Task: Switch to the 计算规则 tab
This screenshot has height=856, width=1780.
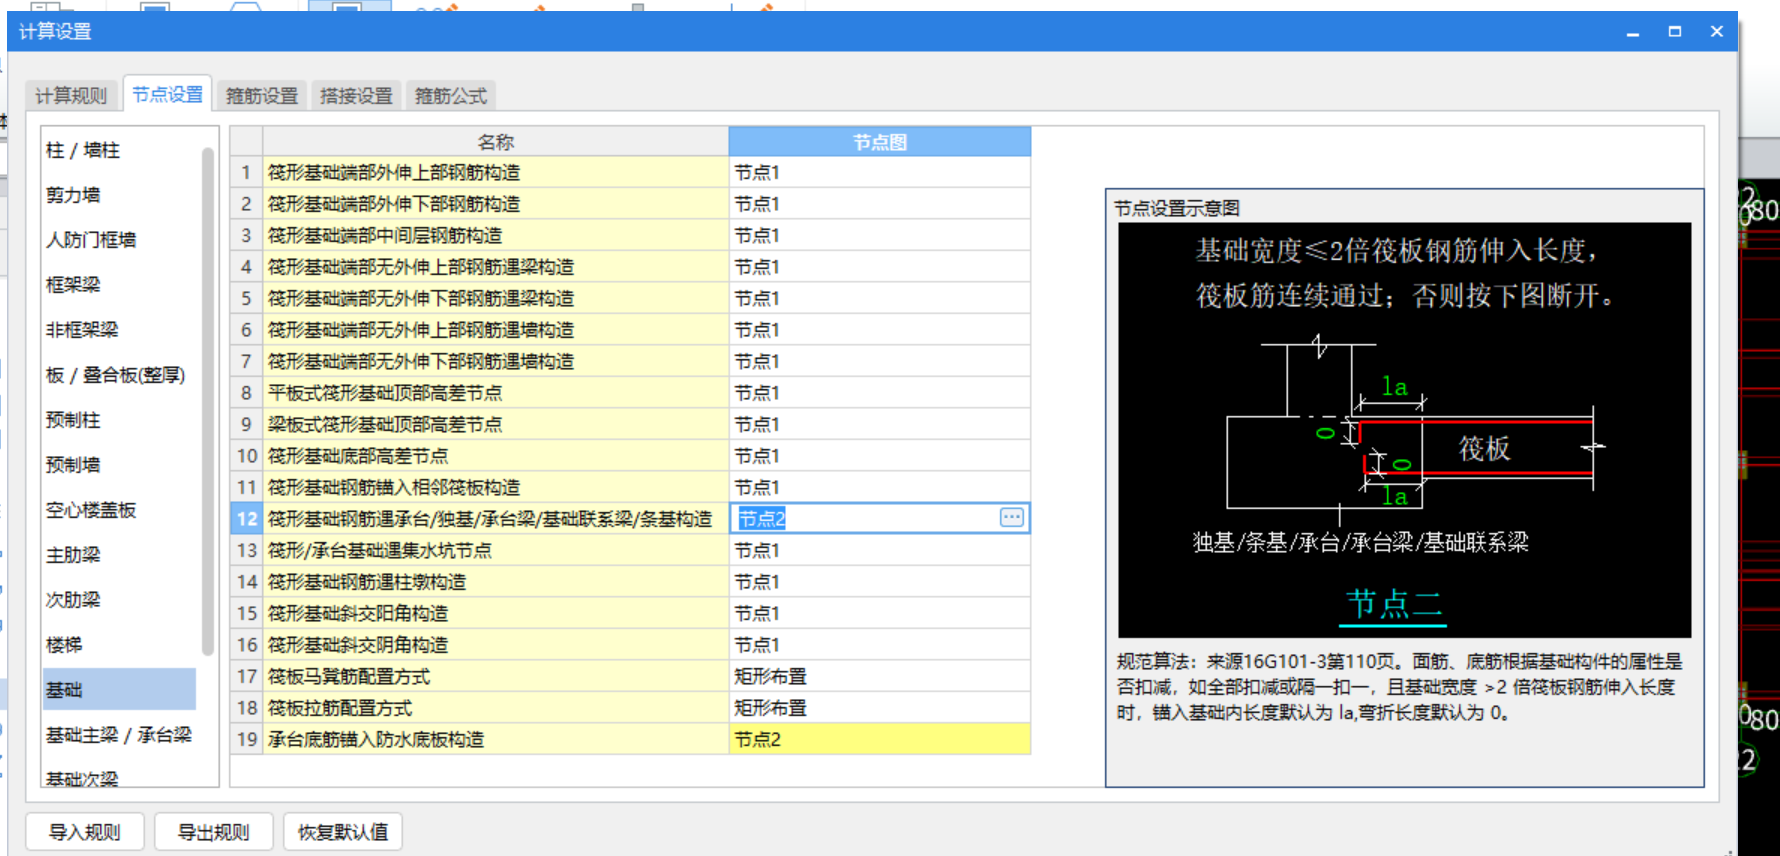Action: (x=71, y=96)
